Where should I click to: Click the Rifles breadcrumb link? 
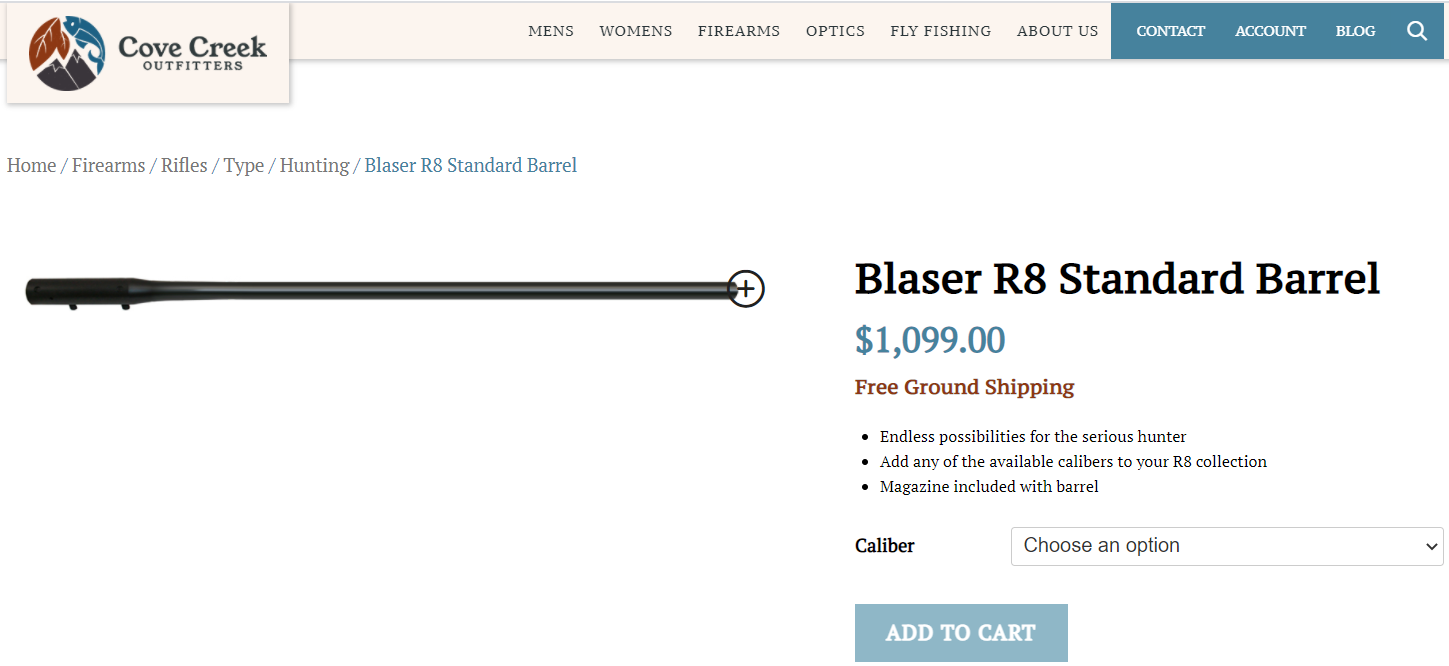(x=184, y=166)
